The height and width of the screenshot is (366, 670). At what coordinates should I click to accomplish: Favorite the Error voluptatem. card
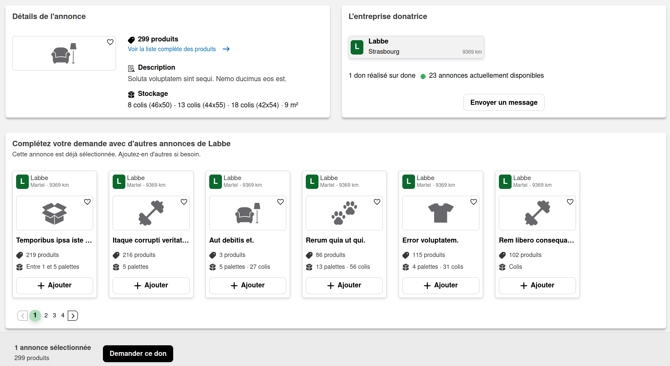(x=473, y=202)
